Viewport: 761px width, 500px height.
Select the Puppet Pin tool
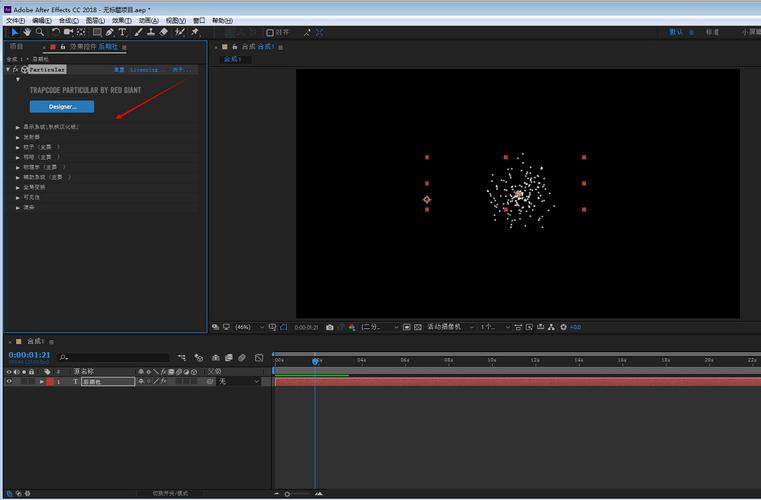pos(193,32)
